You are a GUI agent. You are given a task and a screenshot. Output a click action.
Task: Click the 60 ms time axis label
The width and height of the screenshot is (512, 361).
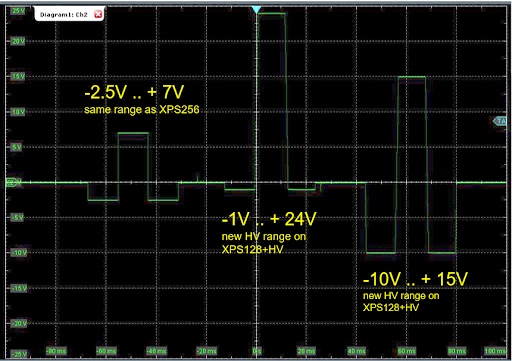(407, 351)
